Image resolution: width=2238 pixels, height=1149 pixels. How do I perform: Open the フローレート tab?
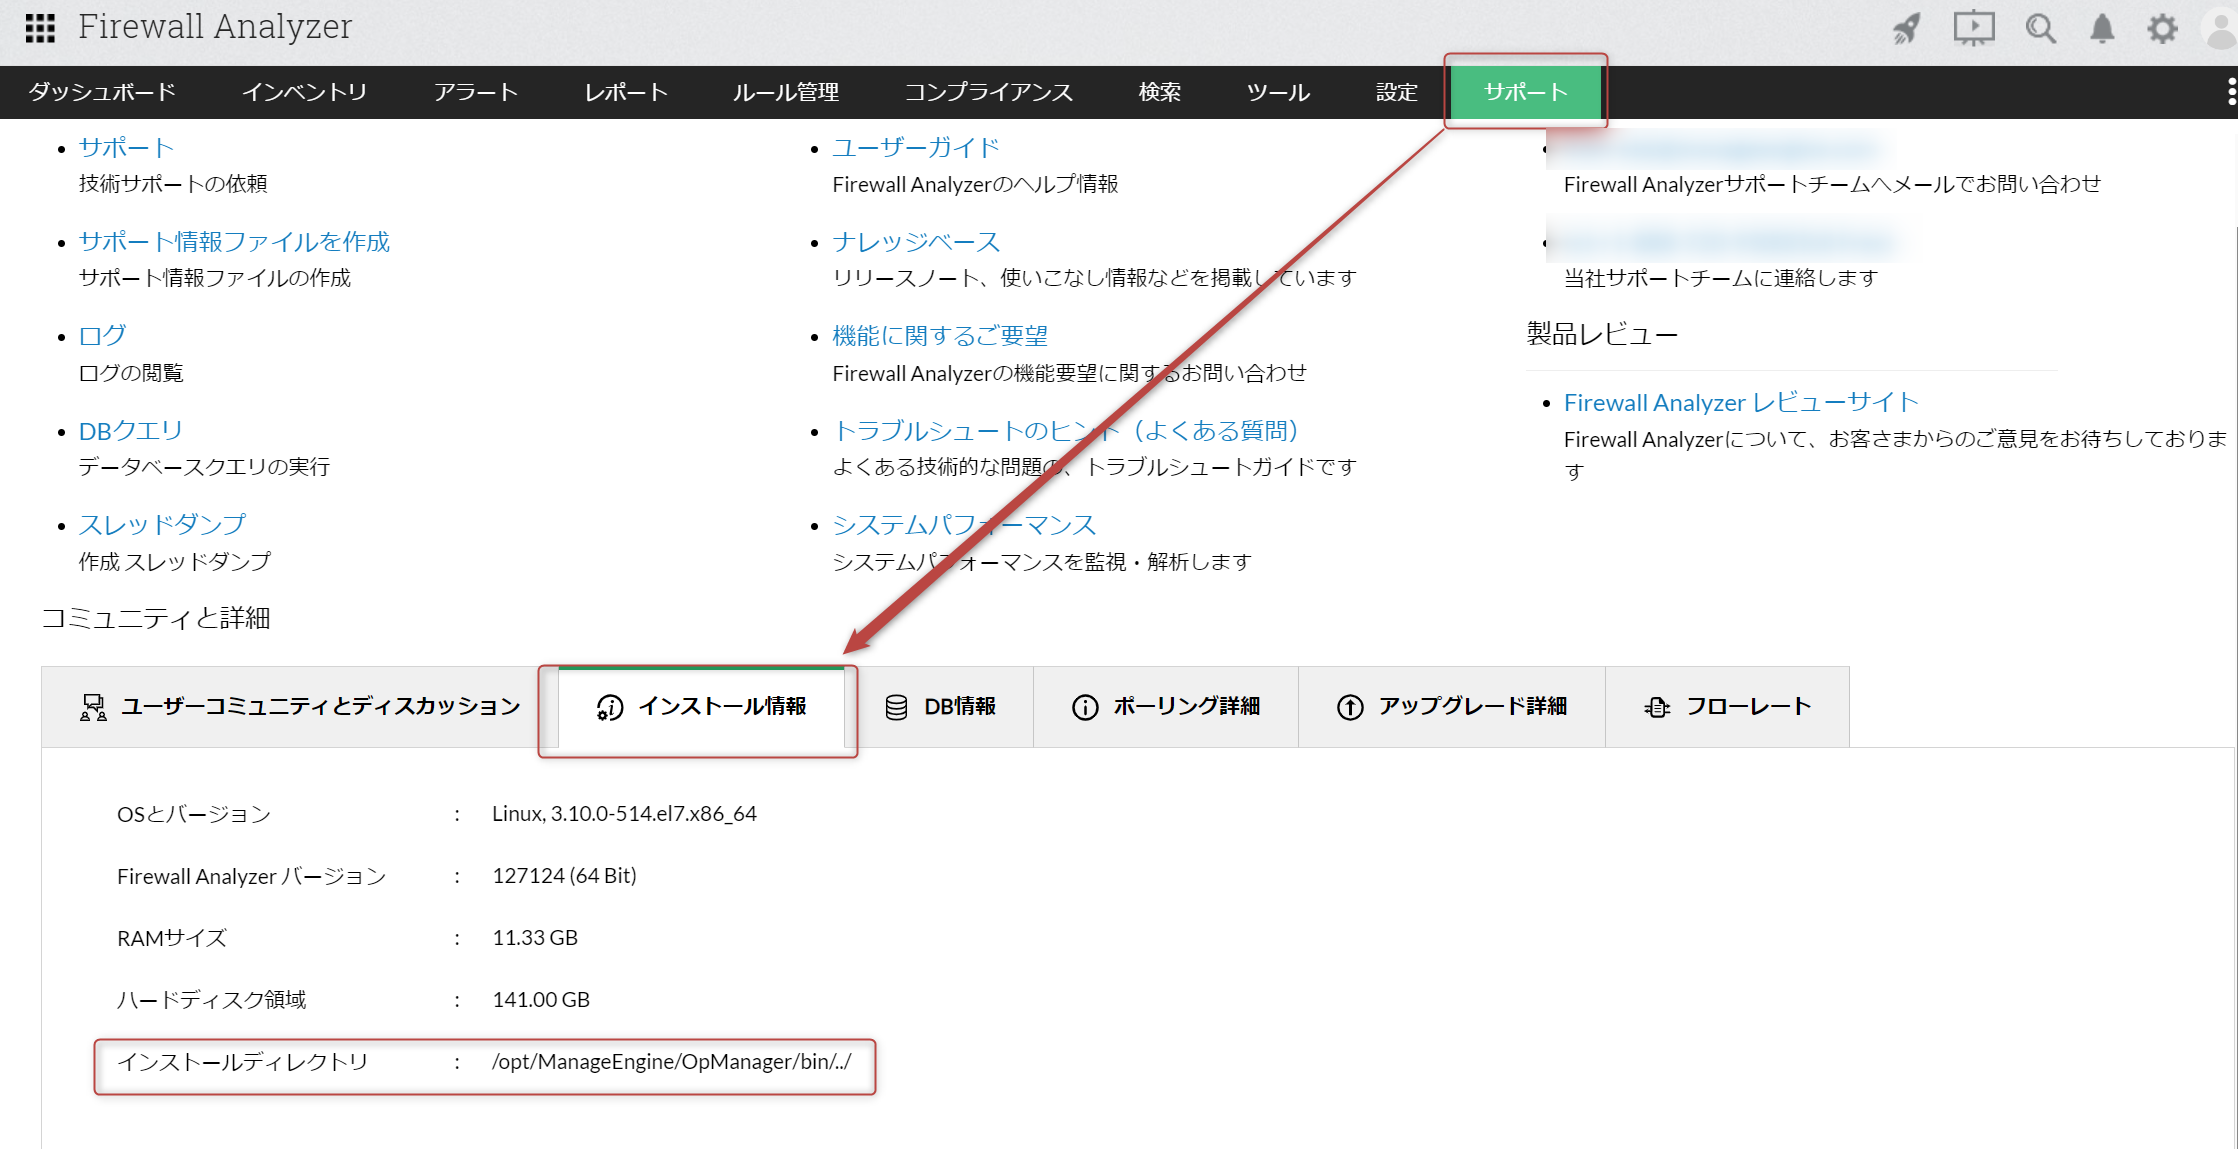coord(1727,707)
